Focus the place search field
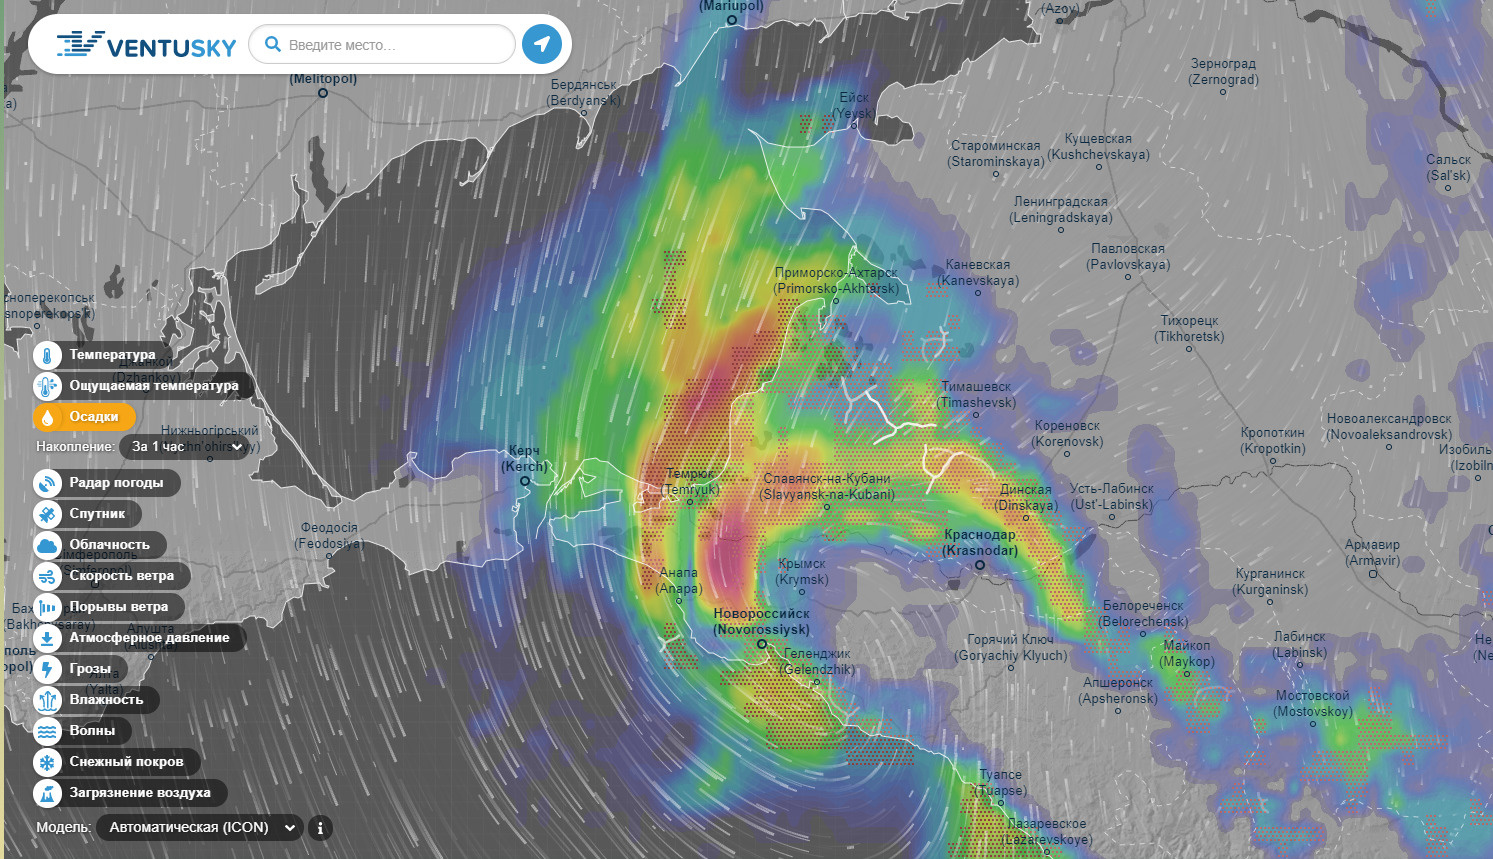 [x=382, y=44]
